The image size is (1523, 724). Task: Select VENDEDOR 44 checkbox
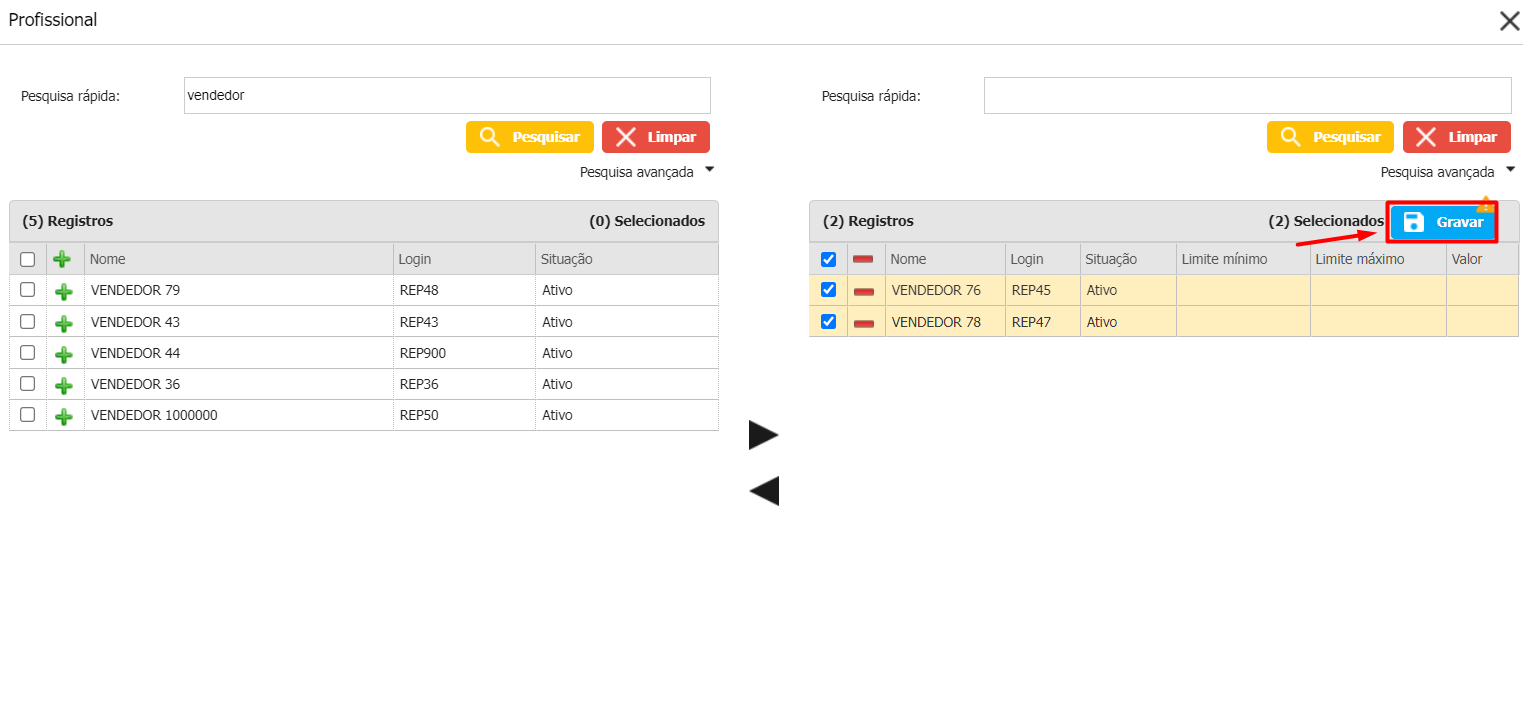point(28,352)
